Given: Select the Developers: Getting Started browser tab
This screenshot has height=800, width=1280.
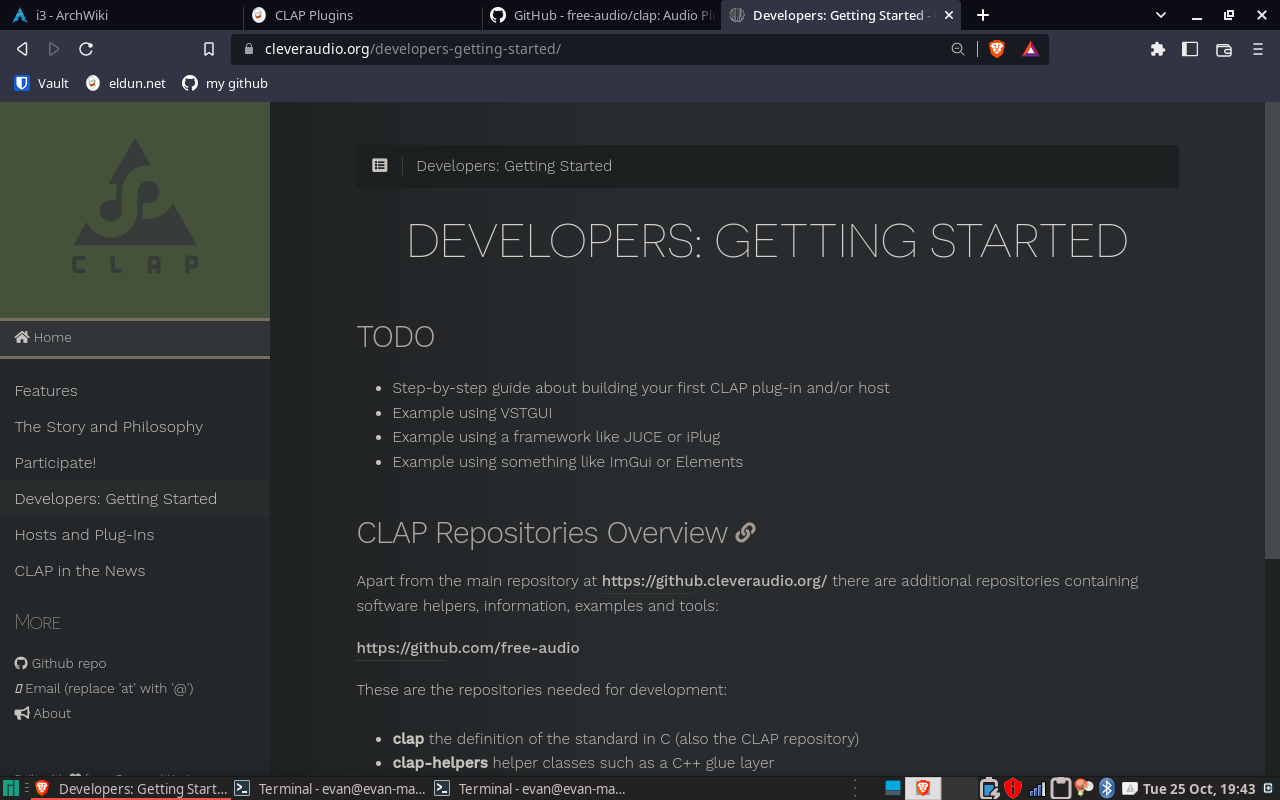Looking at the screenshot, I should [840, 15].
